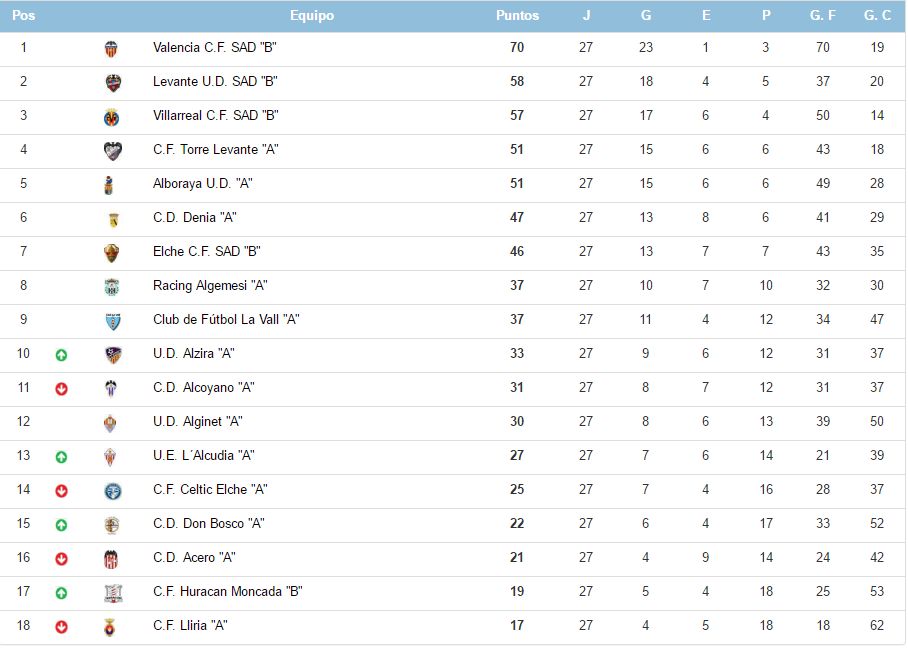Click the Elche C.F. SAD "B" crest
This screenshot has height=654, width=908.
(x=112, y=253)
